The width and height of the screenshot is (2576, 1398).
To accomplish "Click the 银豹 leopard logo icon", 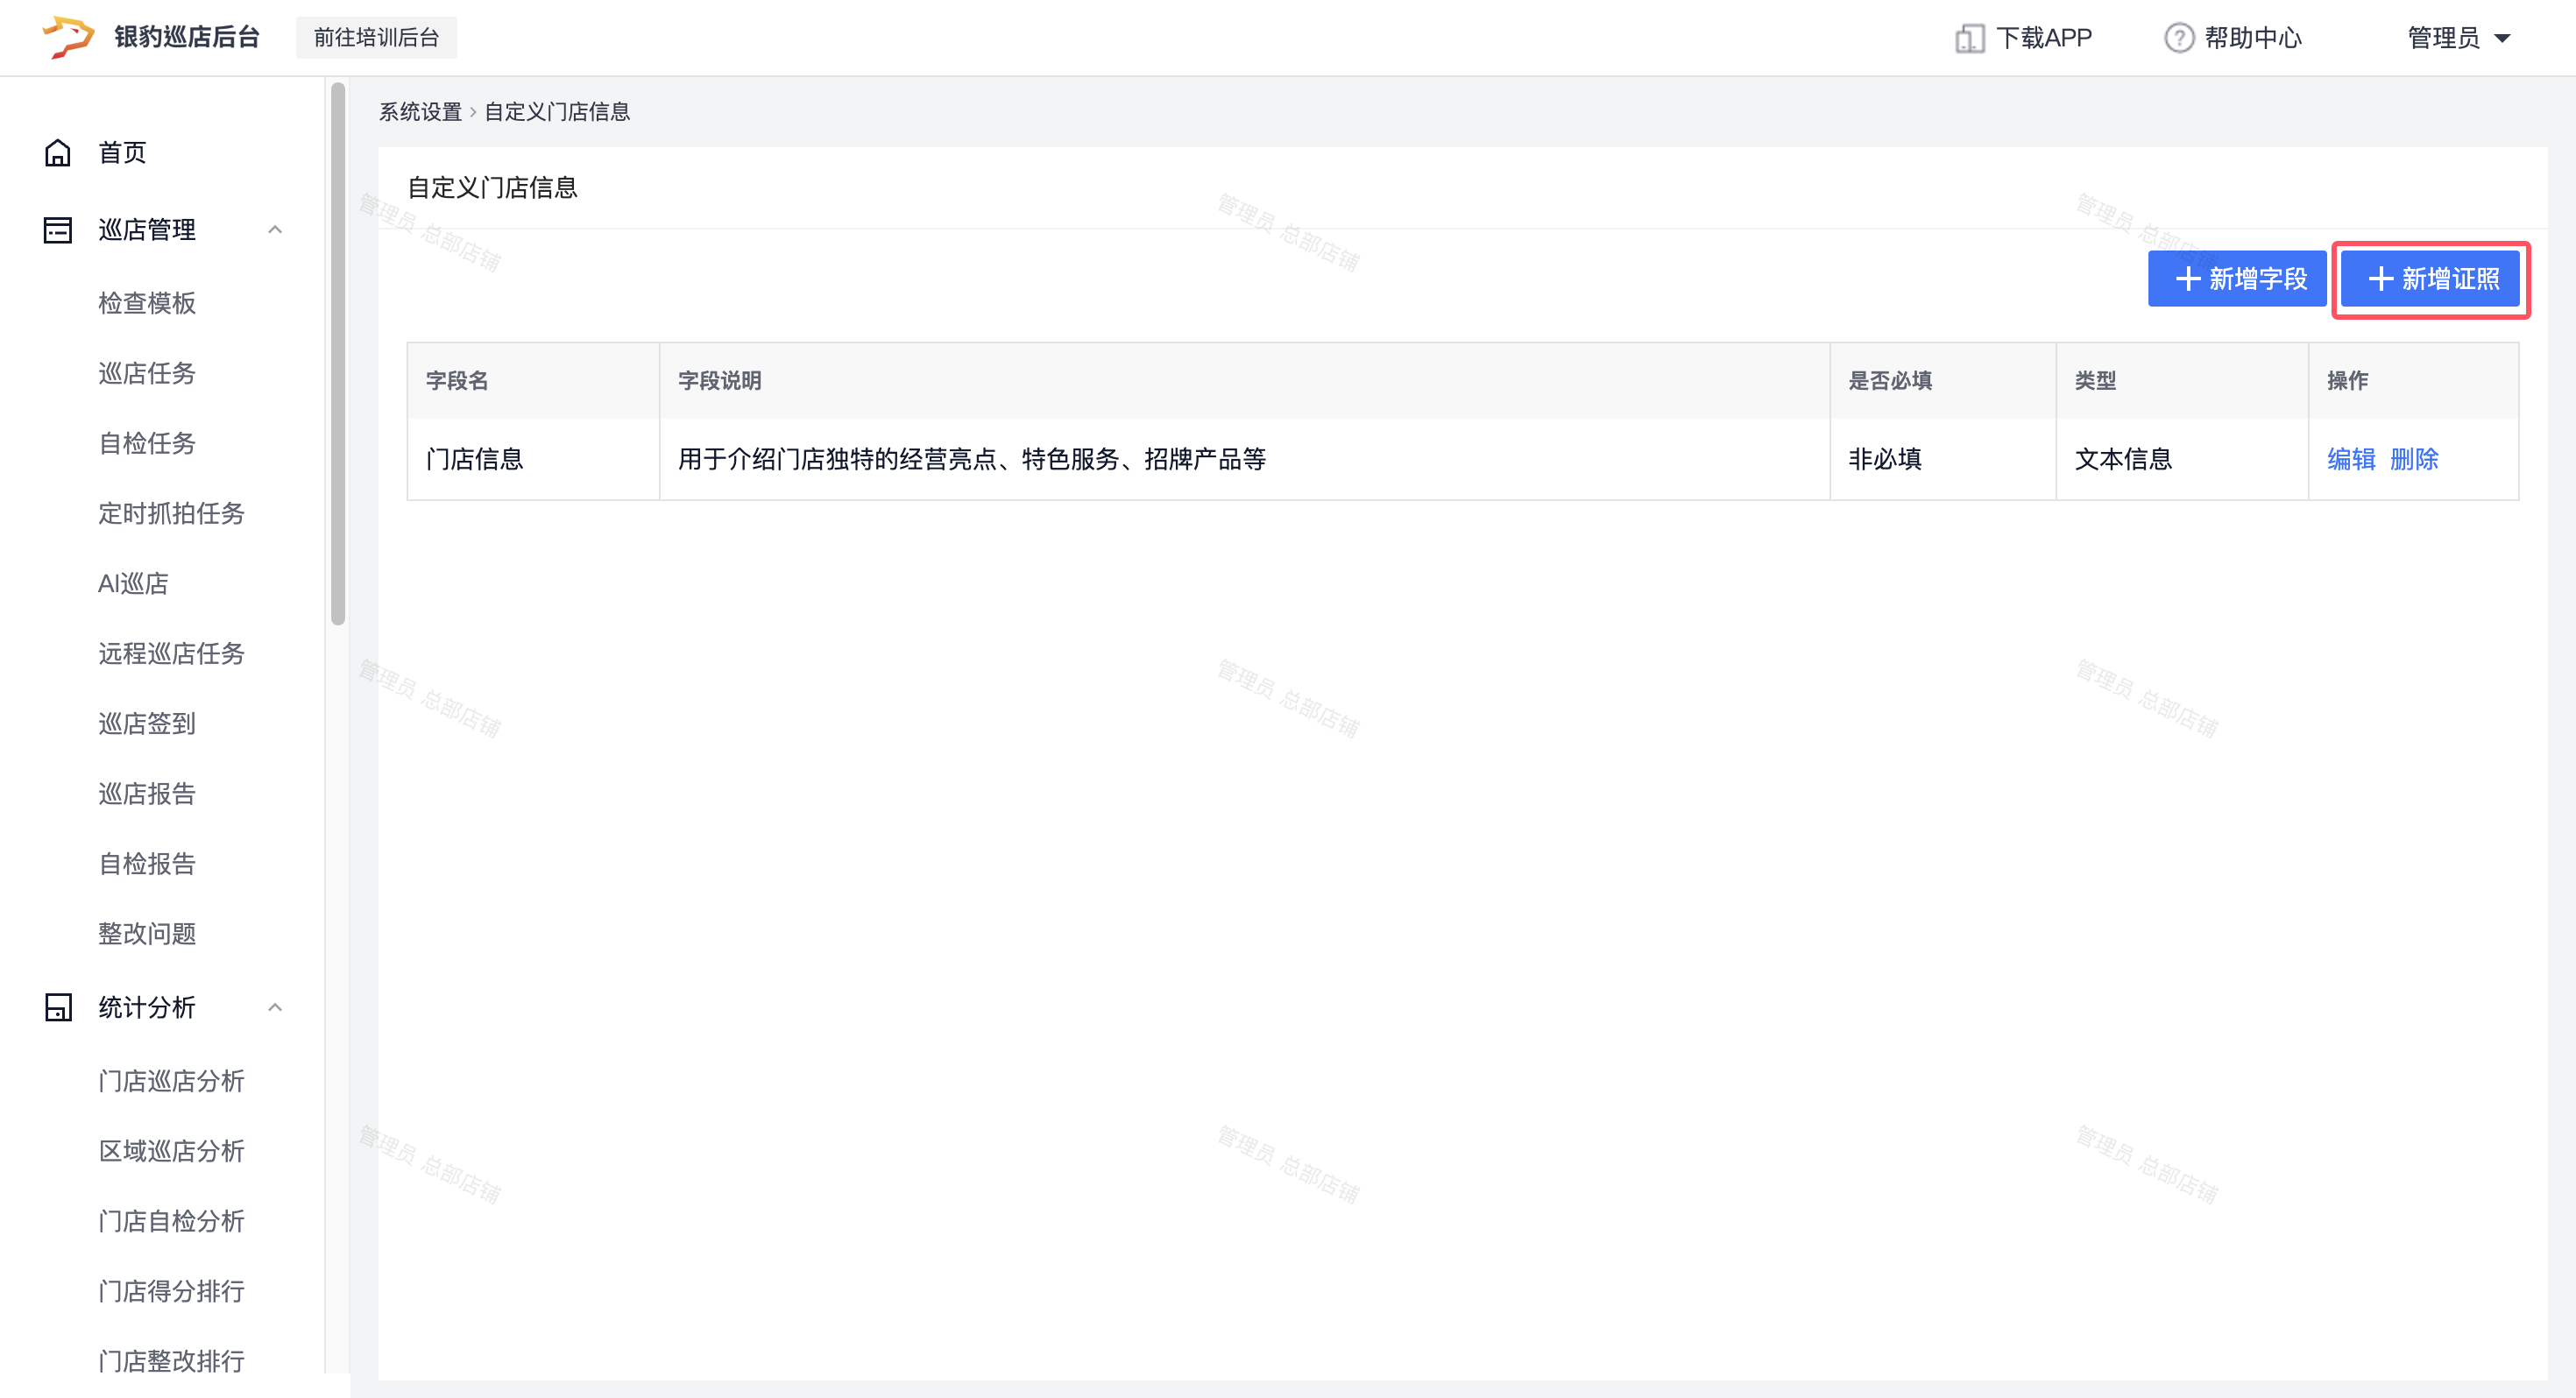I will pos(68,37).
